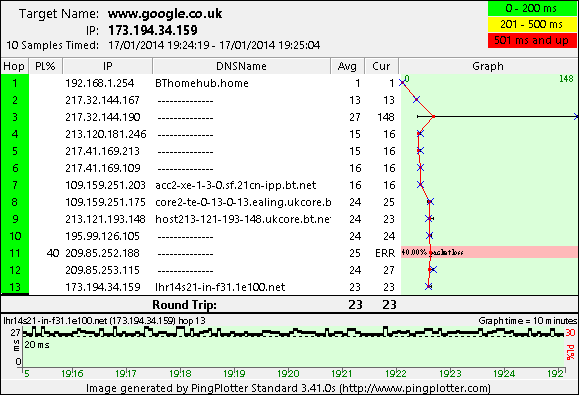This screenshot has width=579, height=395.
Task: Select the yellow 201 - 500 ms legend
Action: tap(532, 24)
